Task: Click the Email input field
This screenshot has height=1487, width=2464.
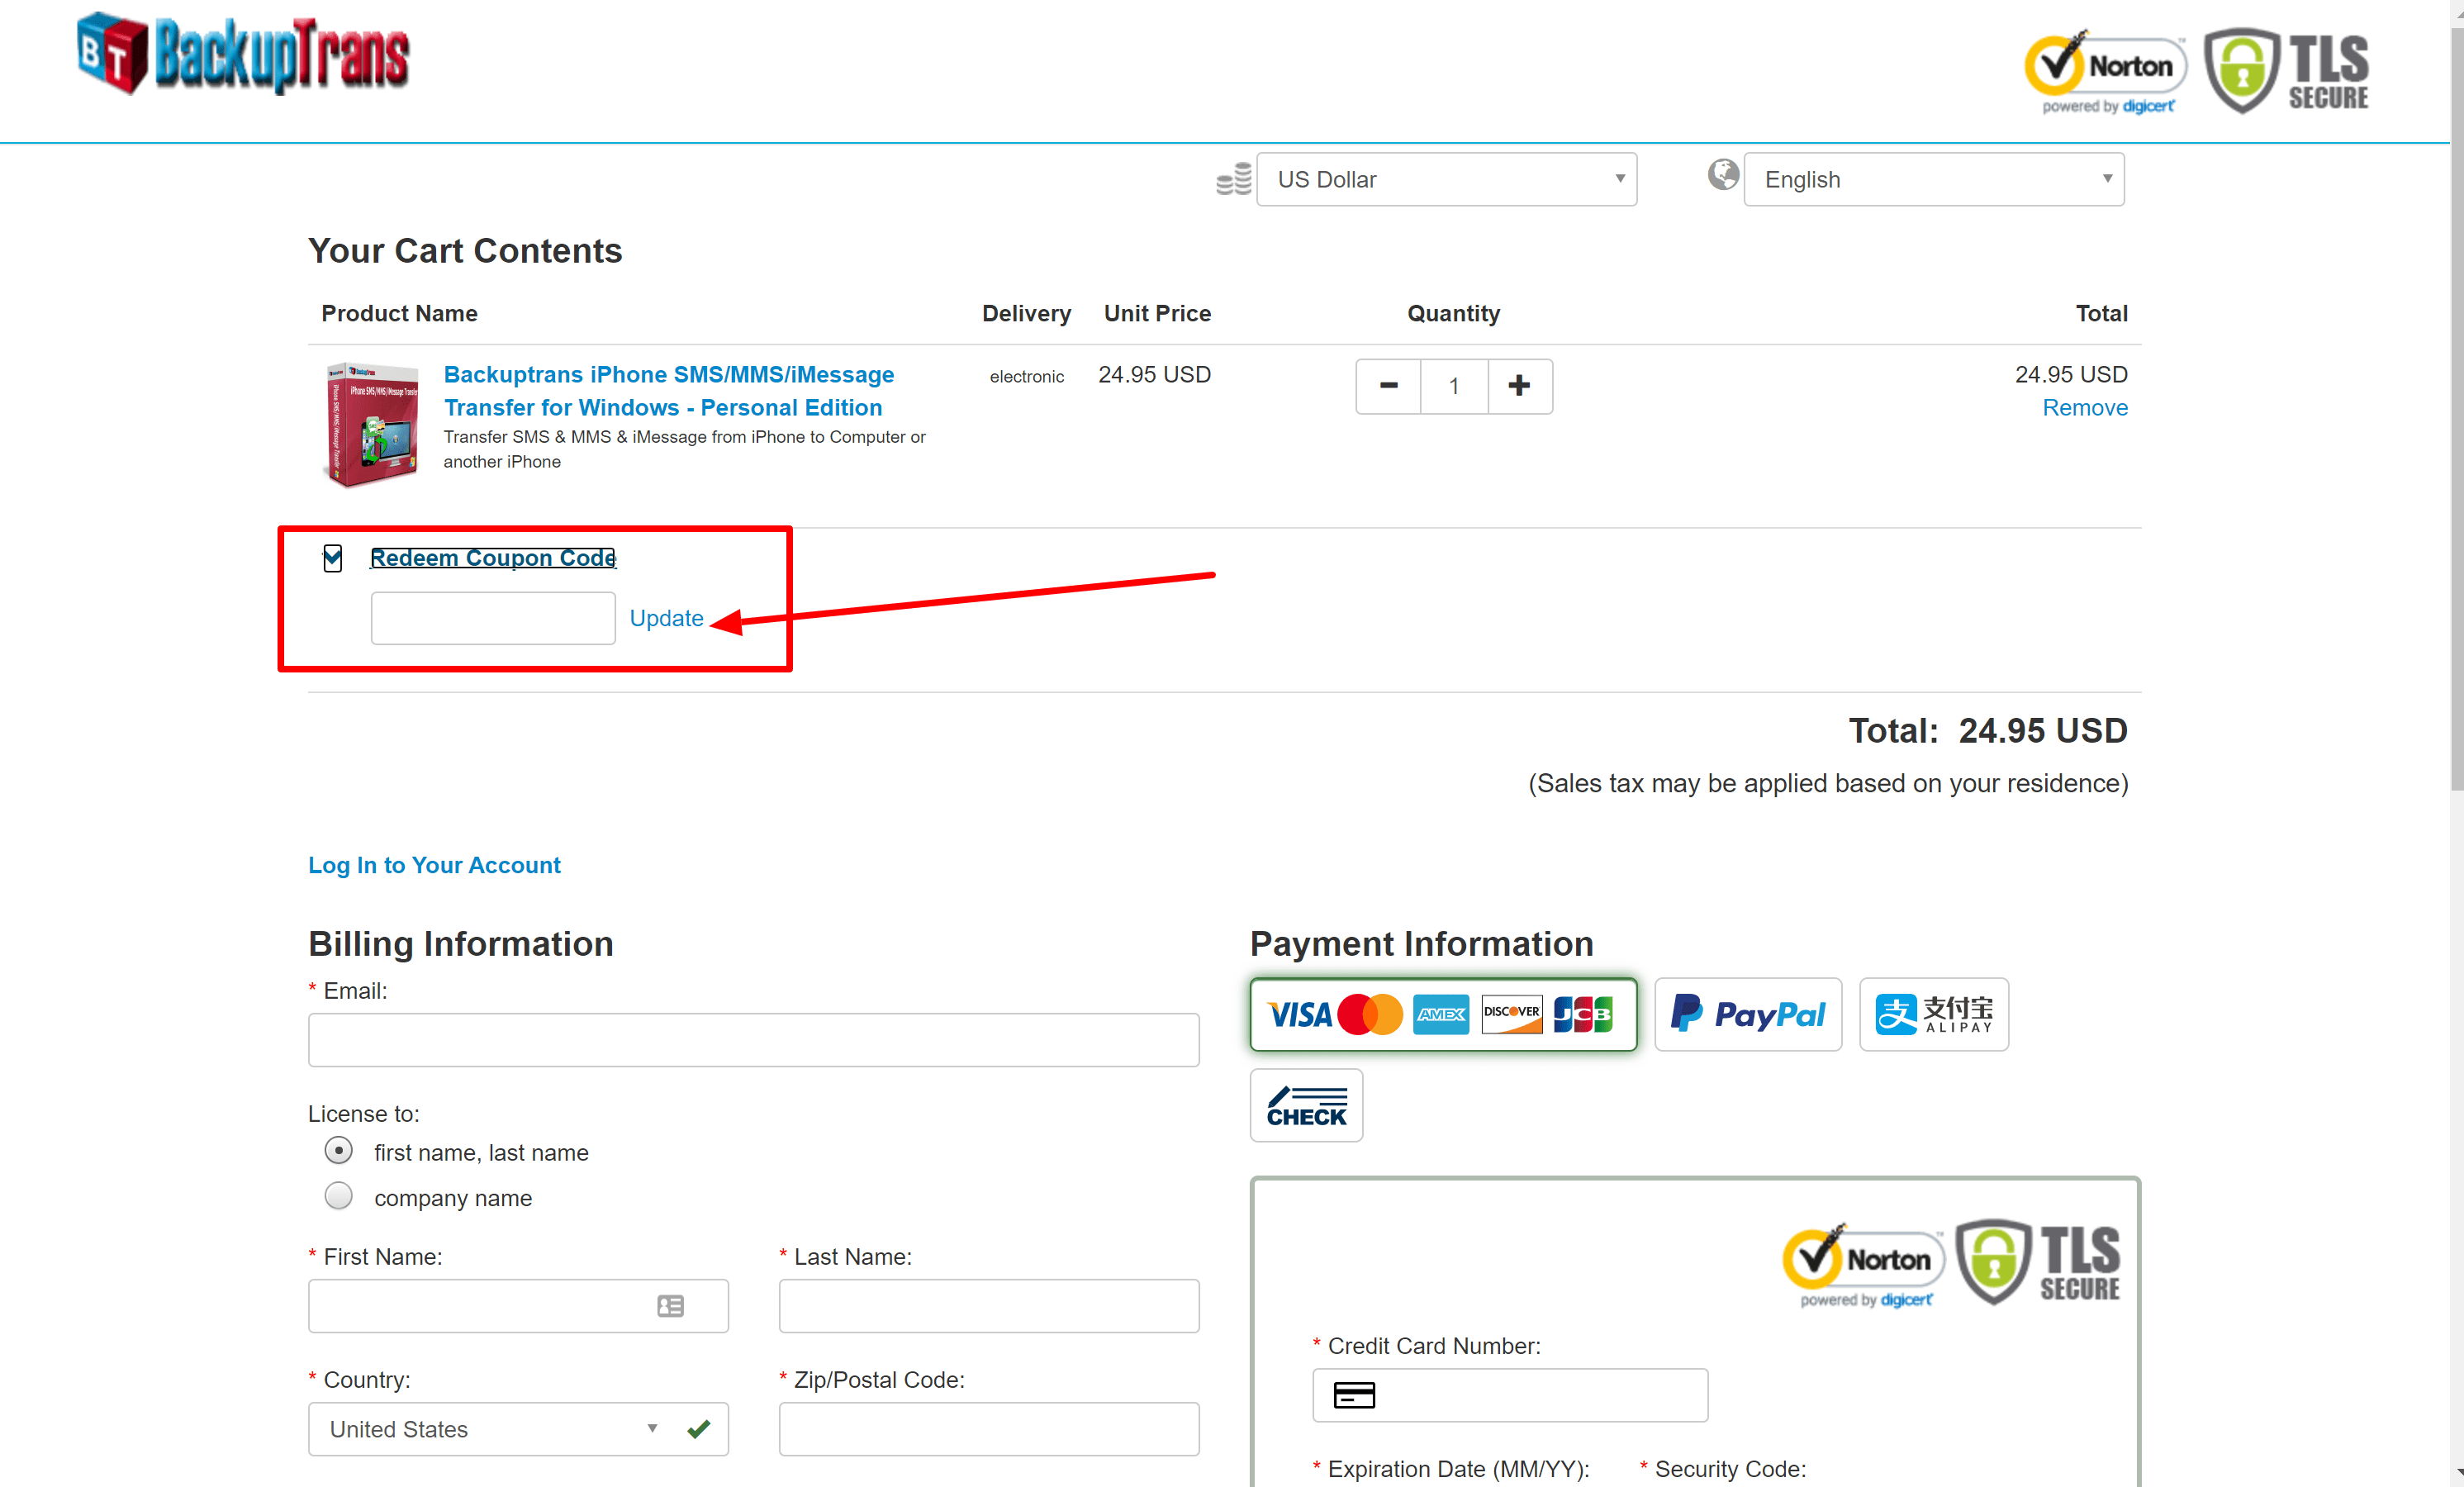Action: (x=753, y=1040)
